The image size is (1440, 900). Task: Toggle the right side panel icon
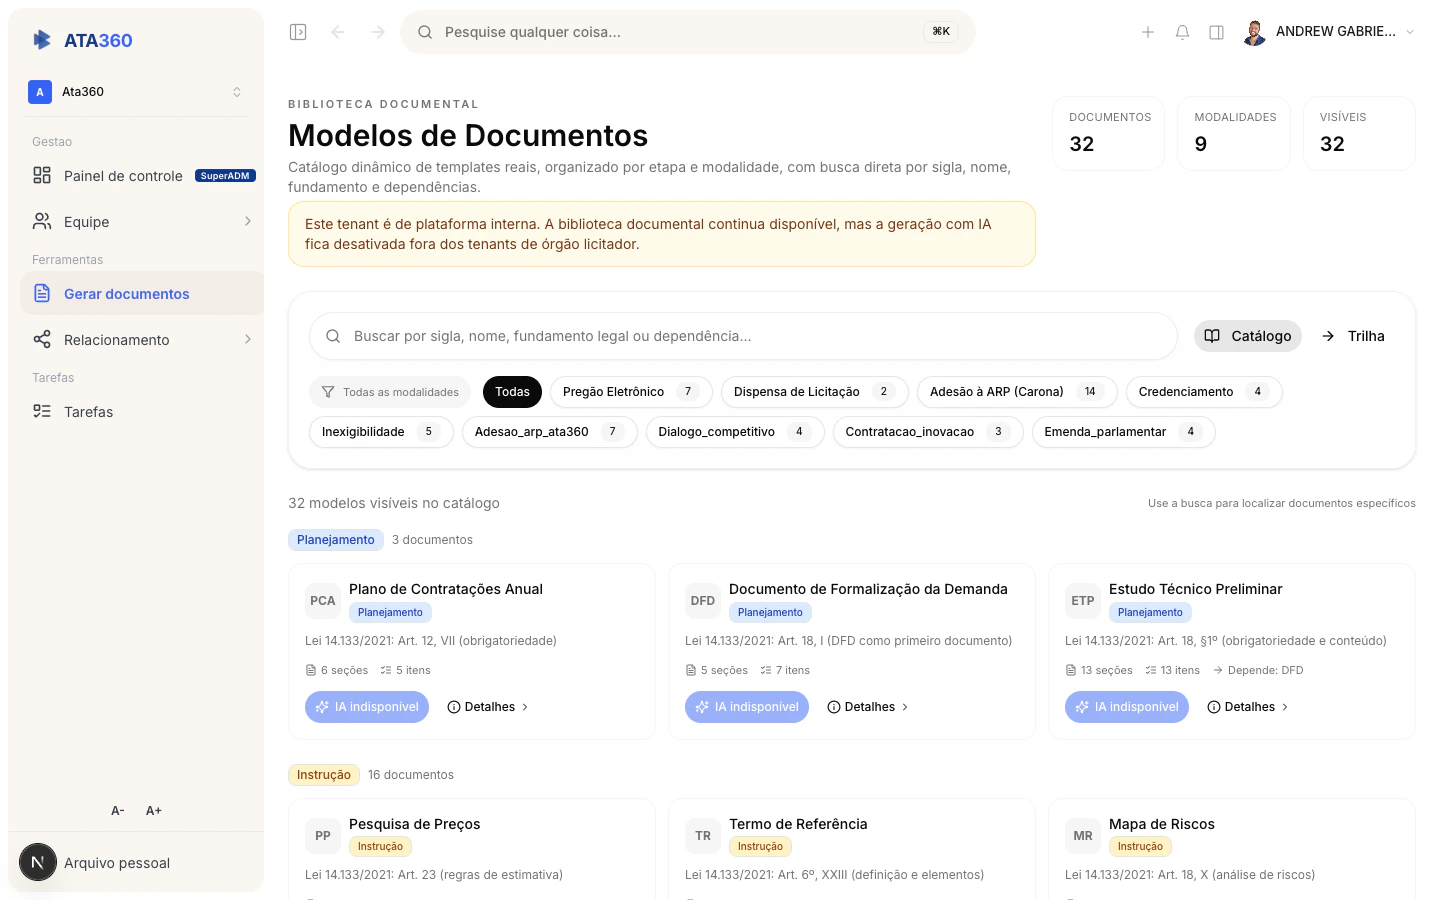point(1216,31)
